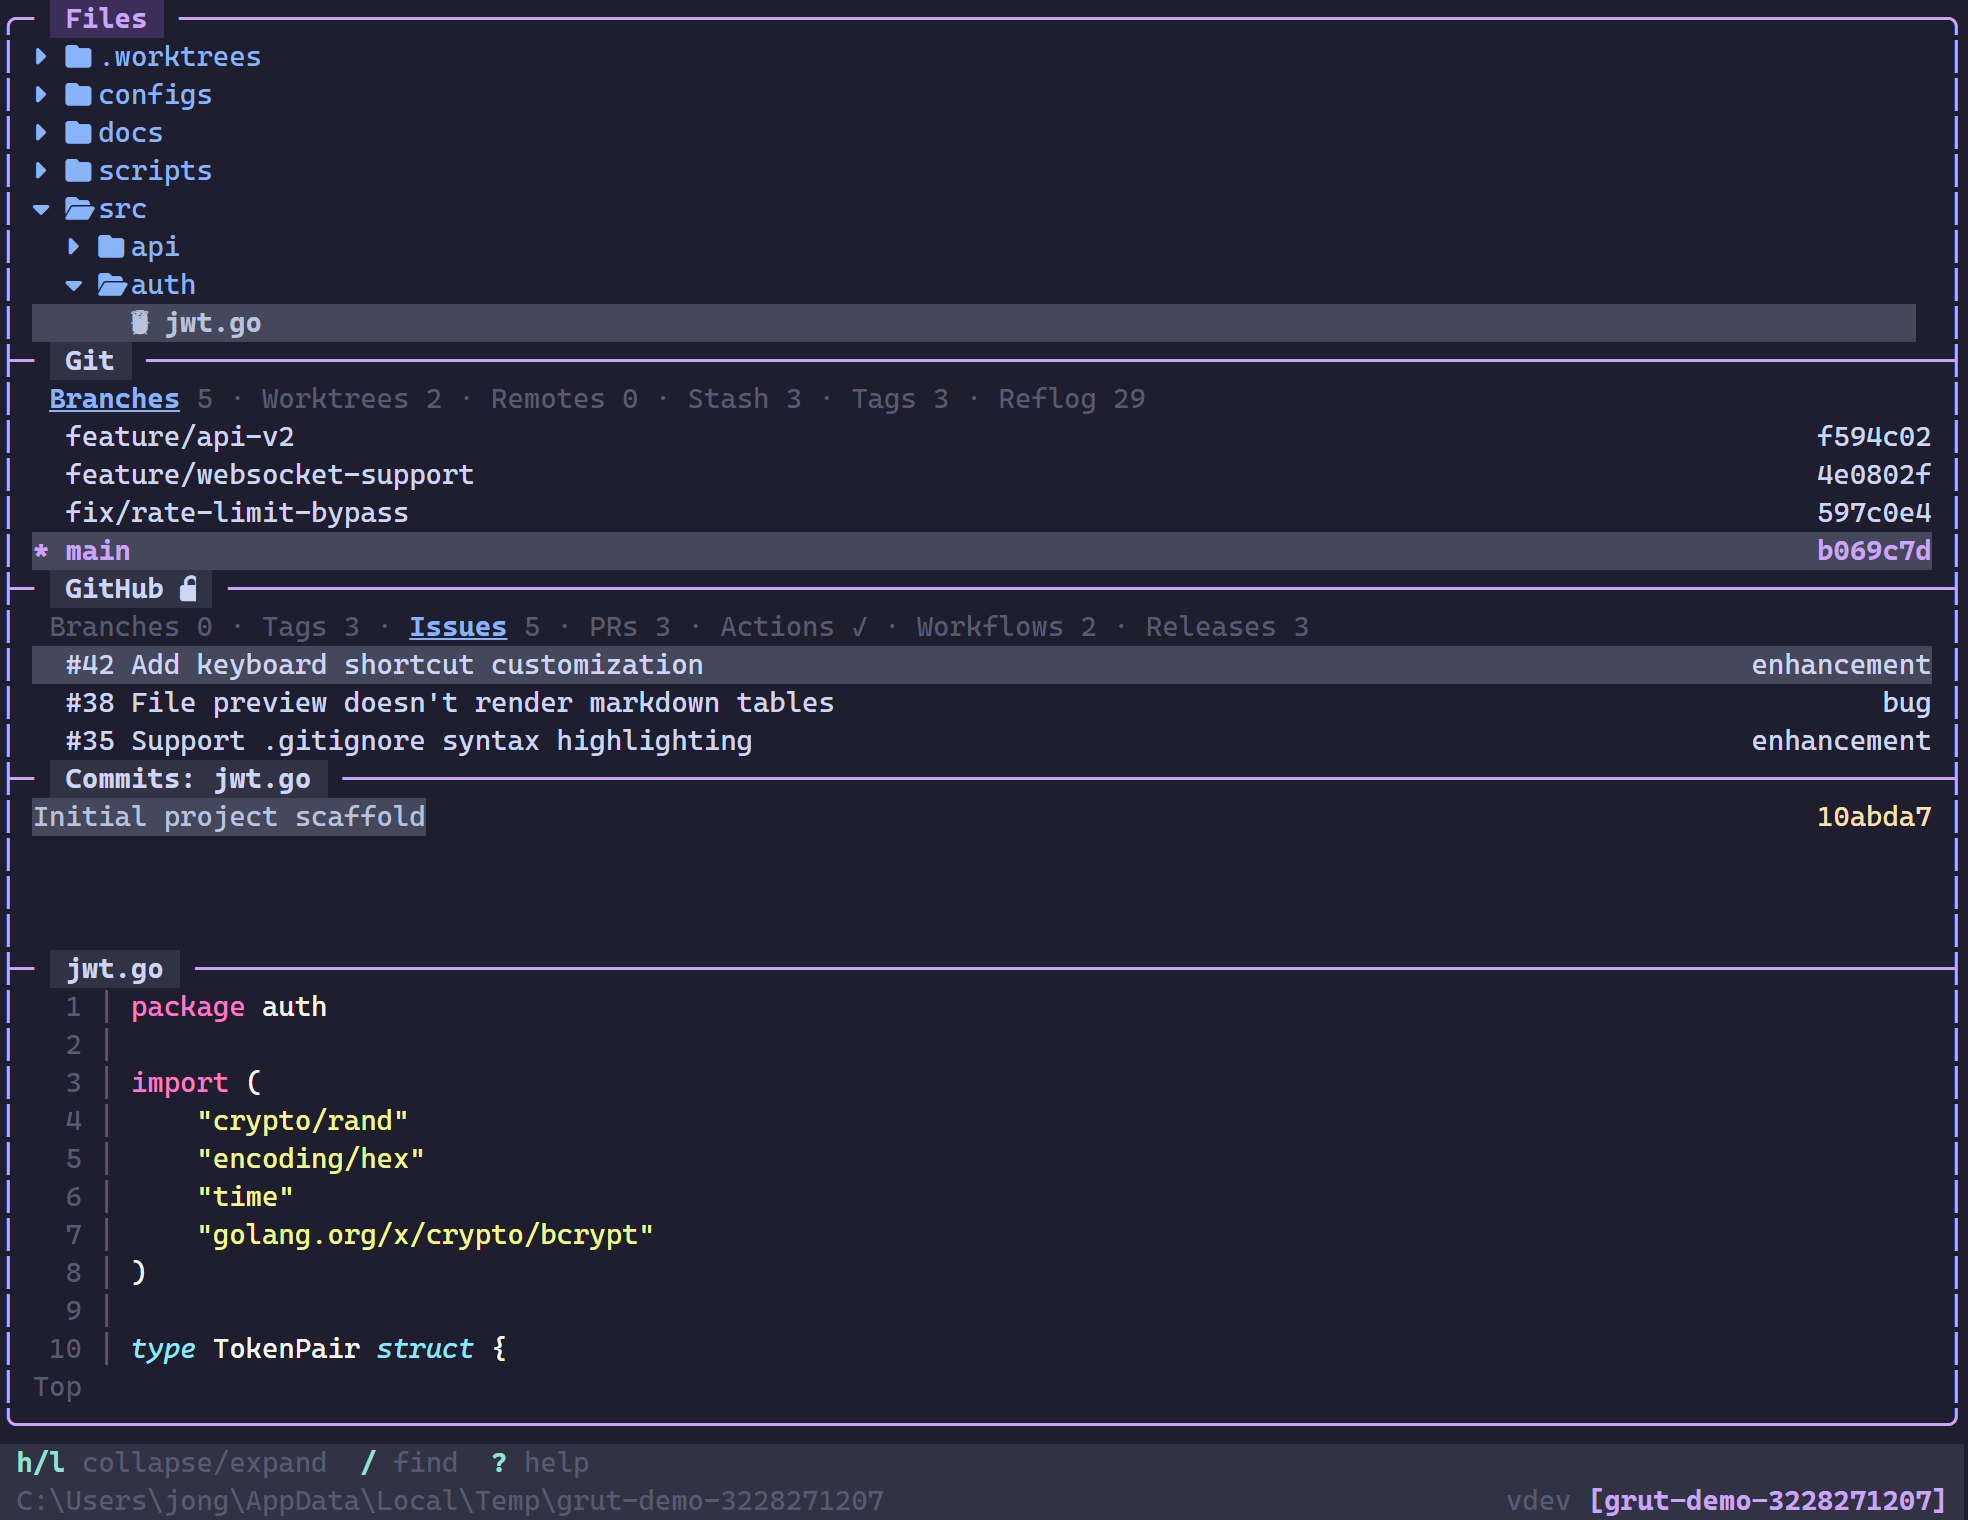The height and width of the screenshot is (1520, 1968).
Task: Expand the configs folder arrow
Action: click(x=41, y=95)
